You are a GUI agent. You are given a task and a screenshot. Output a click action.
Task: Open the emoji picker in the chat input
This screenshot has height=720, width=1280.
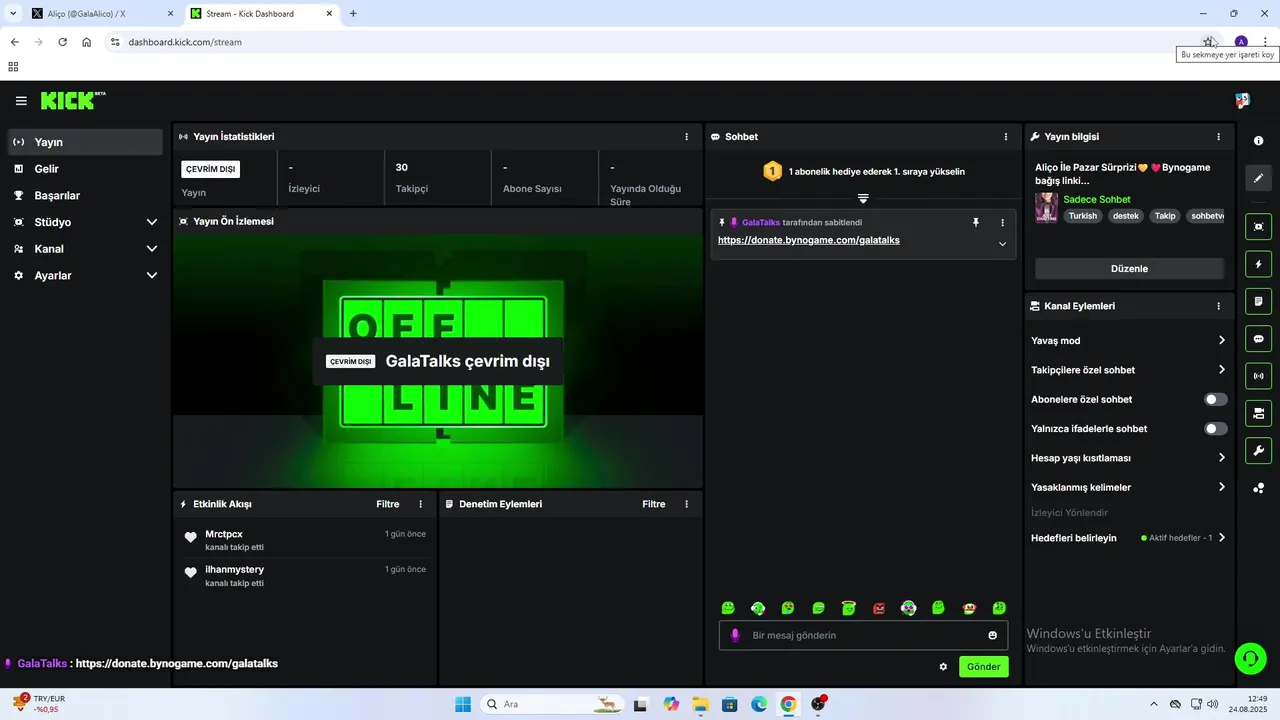[x=993, y=636]
